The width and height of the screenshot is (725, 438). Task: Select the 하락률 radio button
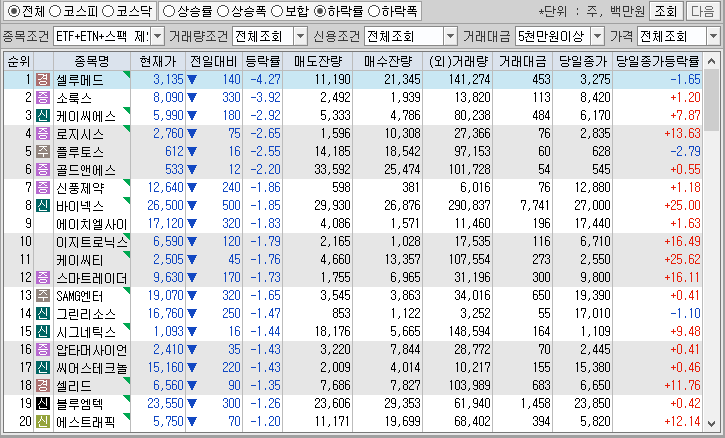(x=319, y=11)
